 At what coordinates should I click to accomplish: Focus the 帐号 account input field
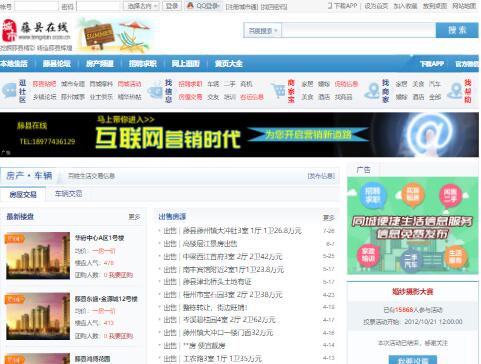coord(37,6)
